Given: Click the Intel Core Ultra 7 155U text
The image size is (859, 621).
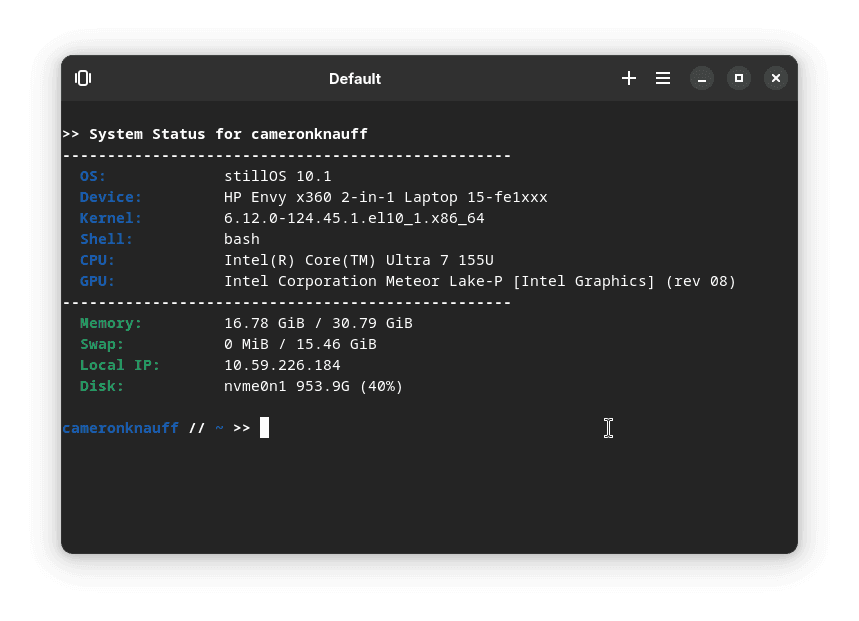Looking at the screenshot, I should [x=359, y=260].
